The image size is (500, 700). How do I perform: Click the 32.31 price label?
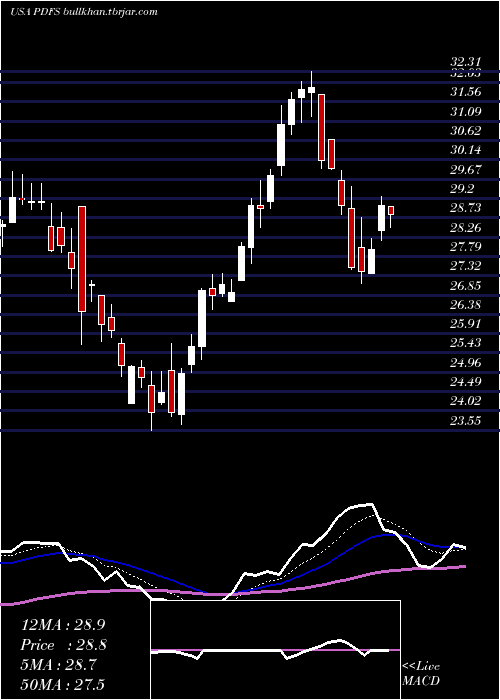coord(466,63)
